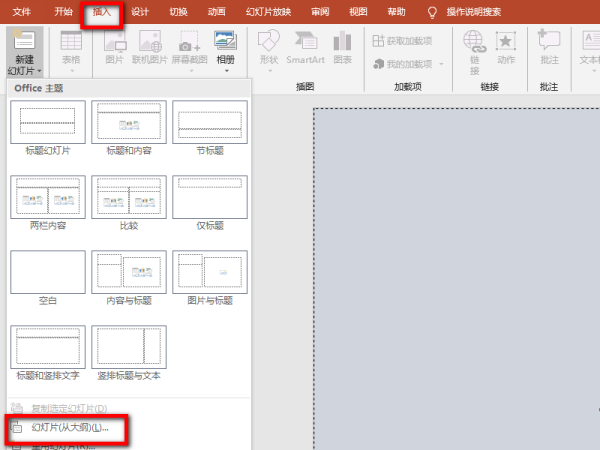This screenshot has height=450, width=600.
Task: Pick the Blank (空白) slide layout
Action: click(48, 277)
